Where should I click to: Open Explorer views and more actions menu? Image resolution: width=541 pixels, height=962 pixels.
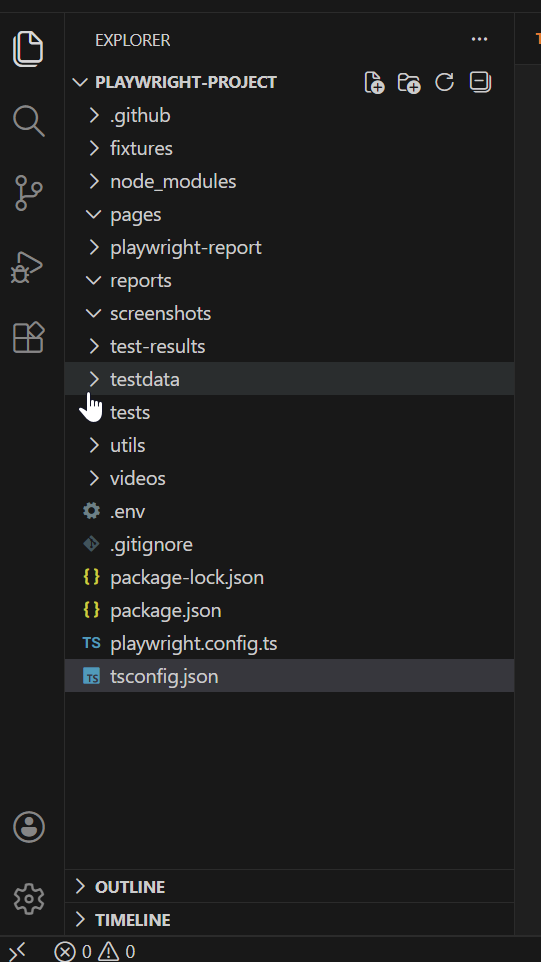479,40
